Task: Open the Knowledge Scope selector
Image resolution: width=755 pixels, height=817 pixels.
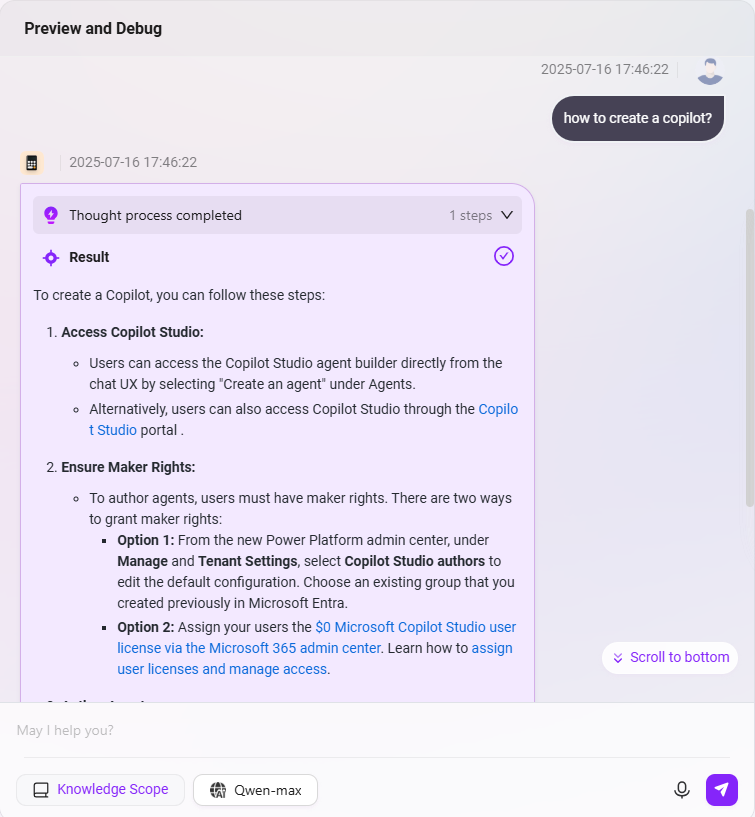Action: [x=101, y=790]
